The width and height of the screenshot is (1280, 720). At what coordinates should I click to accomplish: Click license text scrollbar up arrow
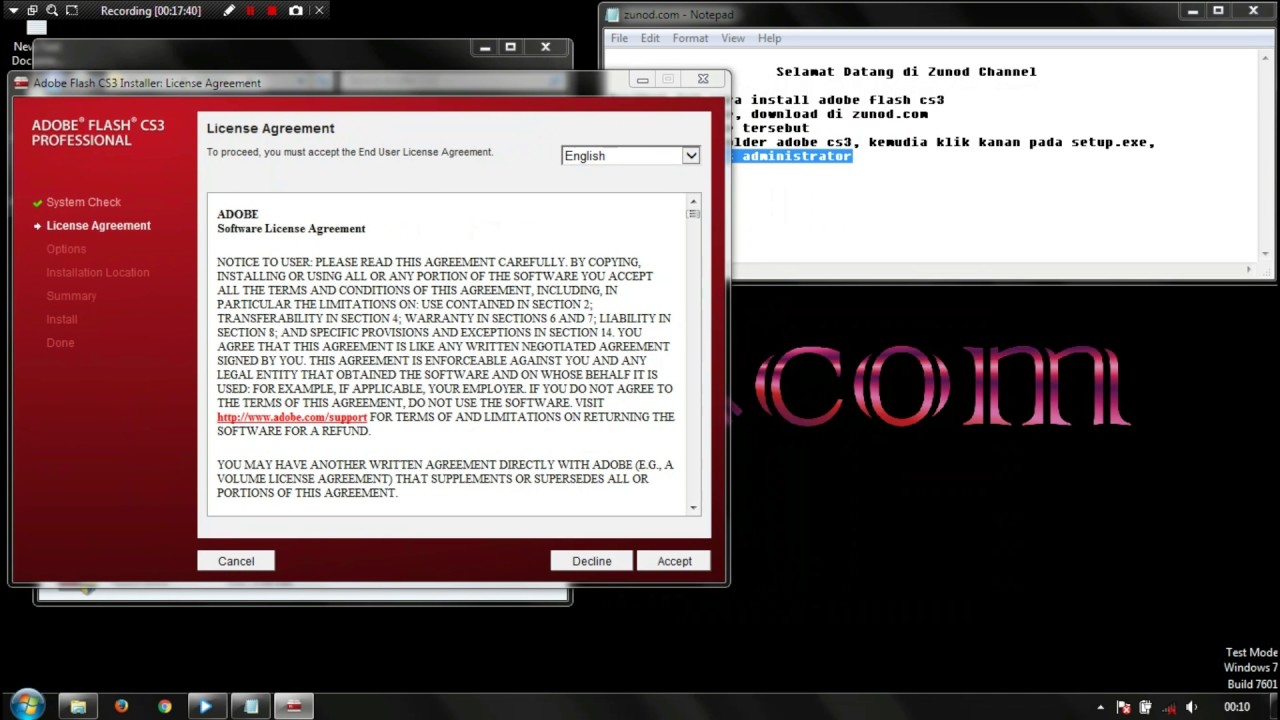coord(693,202)
